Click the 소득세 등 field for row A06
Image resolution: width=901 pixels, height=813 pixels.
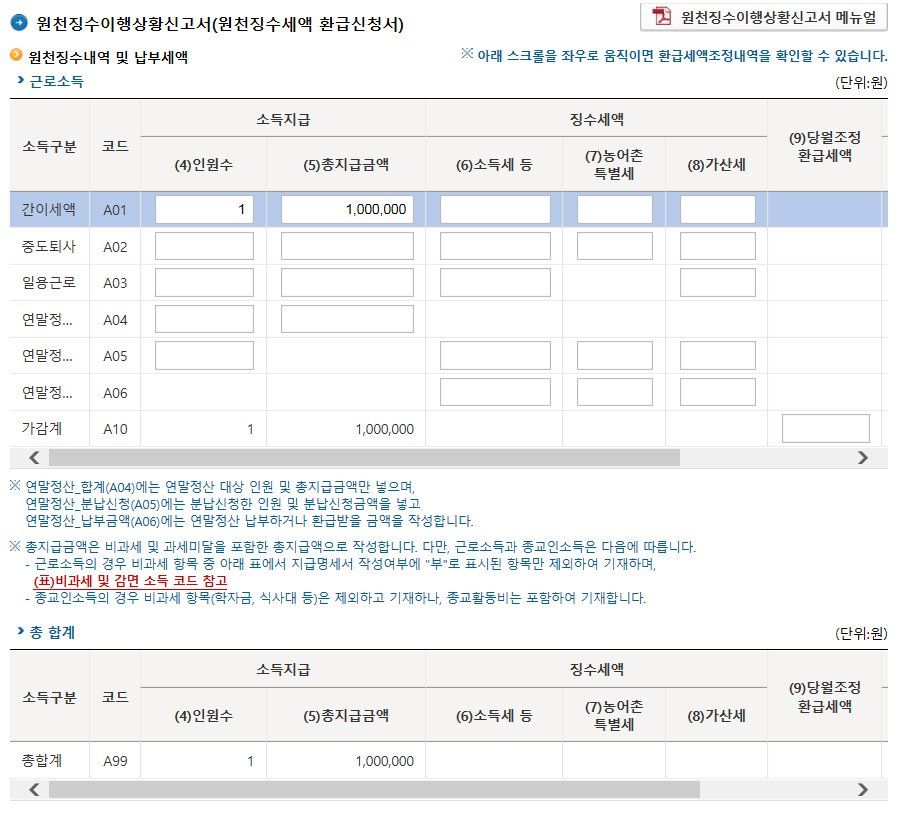495,392
